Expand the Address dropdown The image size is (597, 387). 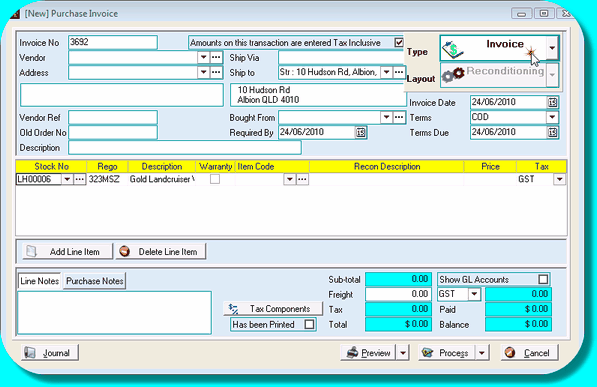click(203, 72)
